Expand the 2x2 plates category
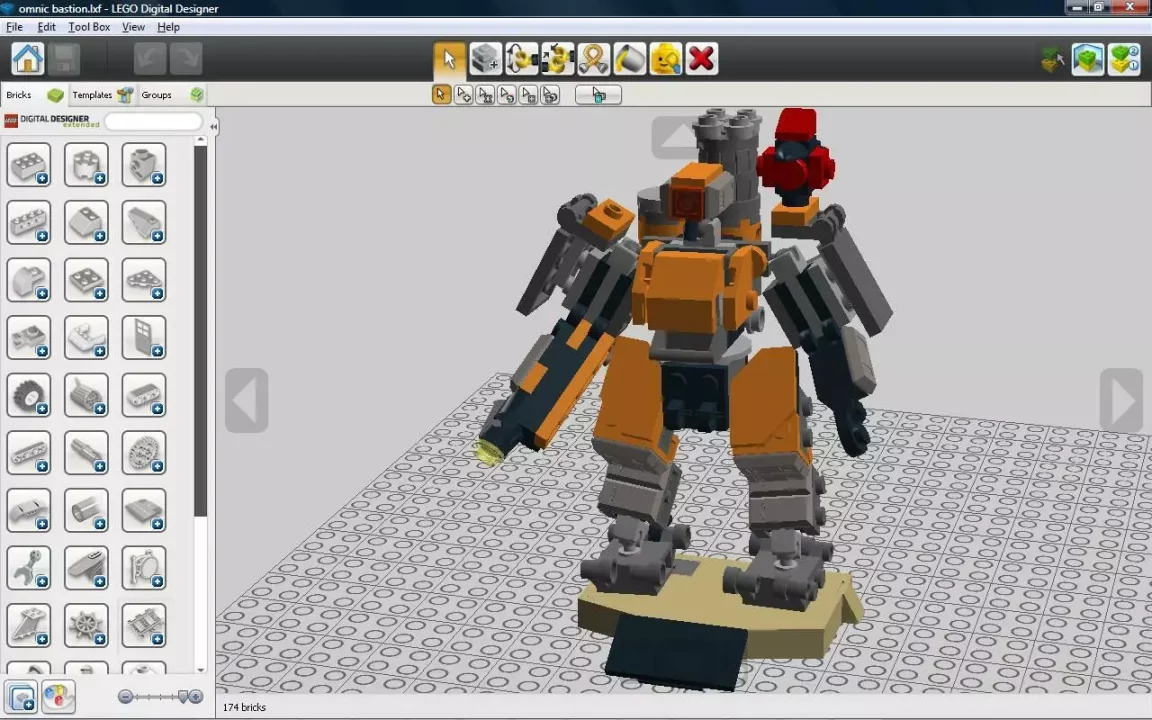The width and height of the screenshot is (1152, 720). 86,280
